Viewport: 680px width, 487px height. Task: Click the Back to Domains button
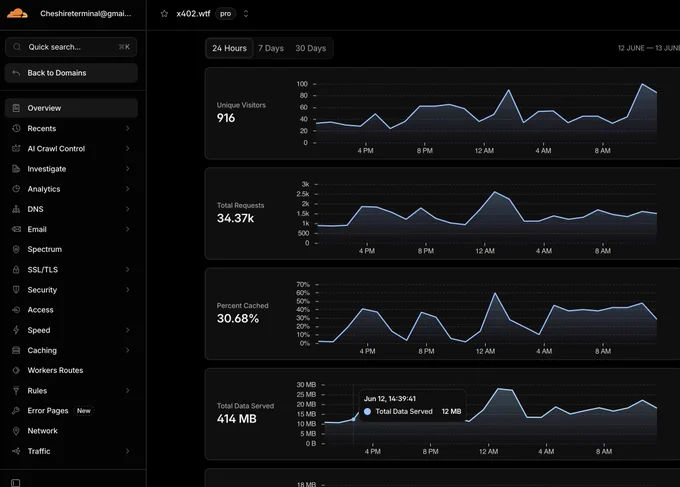(x=71, y=73)
